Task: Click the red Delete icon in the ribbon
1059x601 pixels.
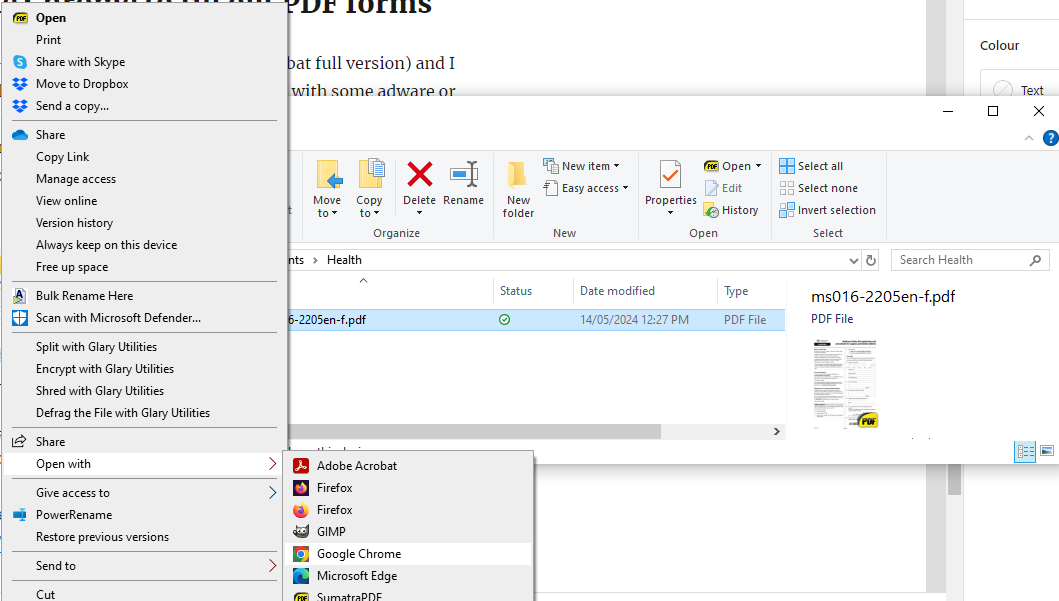Action: [419, 174]
